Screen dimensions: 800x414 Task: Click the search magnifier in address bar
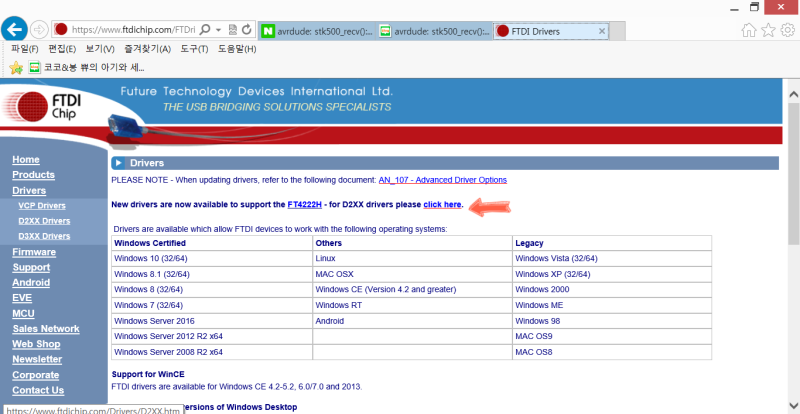coord(205,30)
